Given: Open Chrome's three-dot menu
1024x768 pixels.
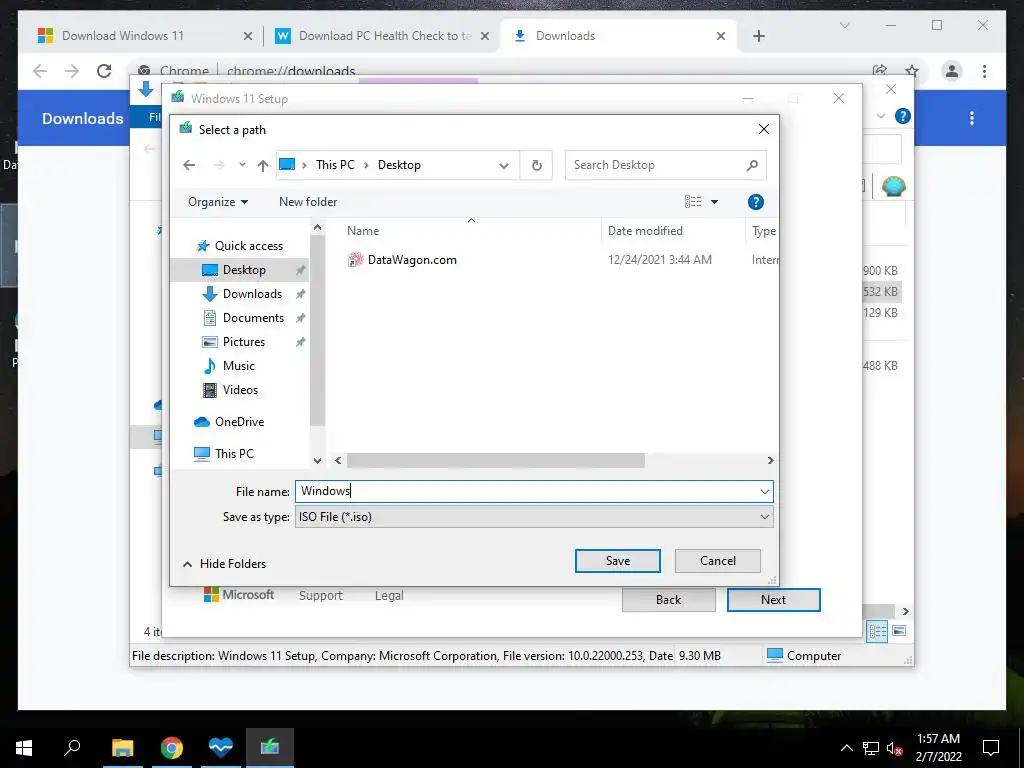Looking at the screenshot, I should click(984, 71).
